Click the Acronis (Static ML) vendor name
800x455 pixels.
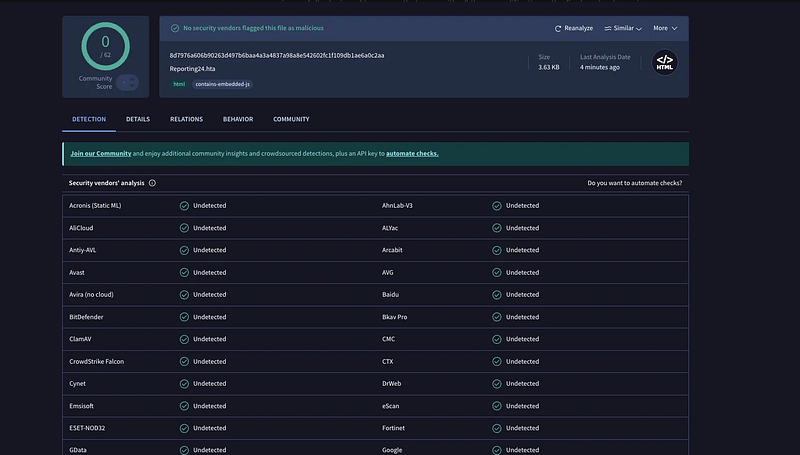coord(95,206)
